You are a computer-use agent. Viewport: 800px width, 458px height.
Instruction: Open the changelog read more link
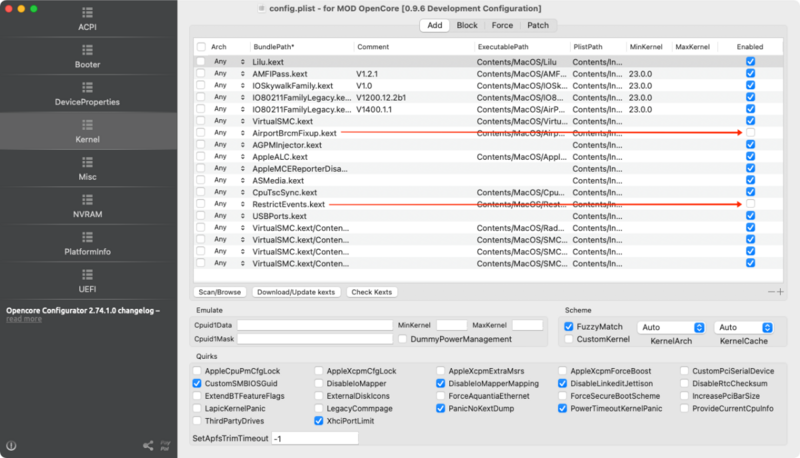(x=24, y=319)
